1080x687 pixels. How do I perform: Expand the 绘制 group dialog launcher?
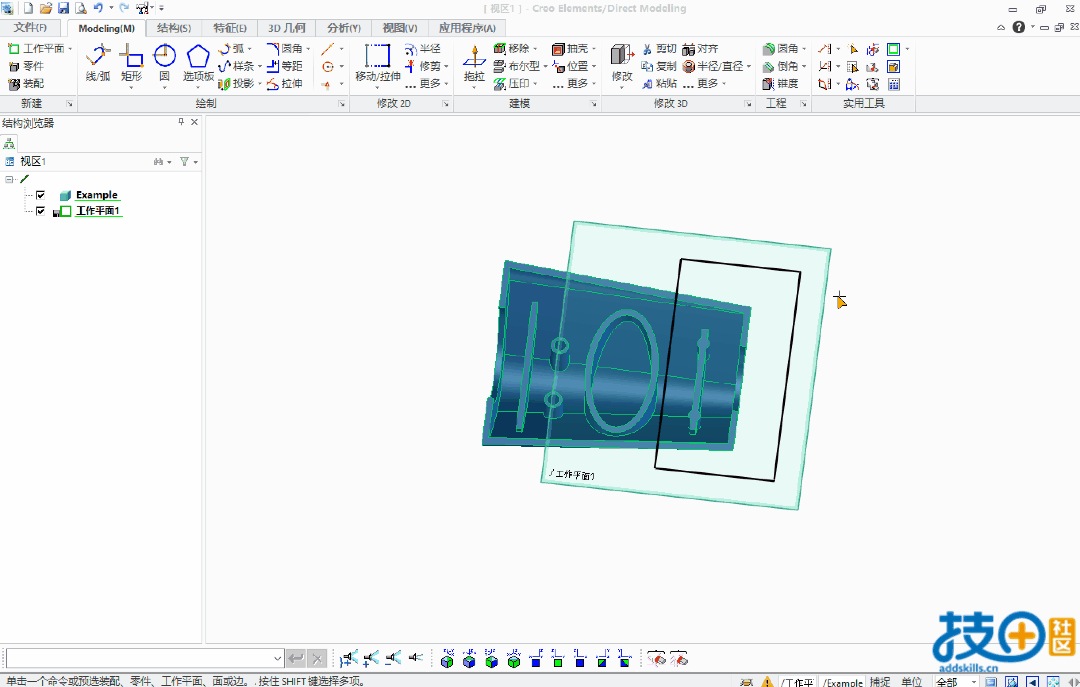coord(342,104)
